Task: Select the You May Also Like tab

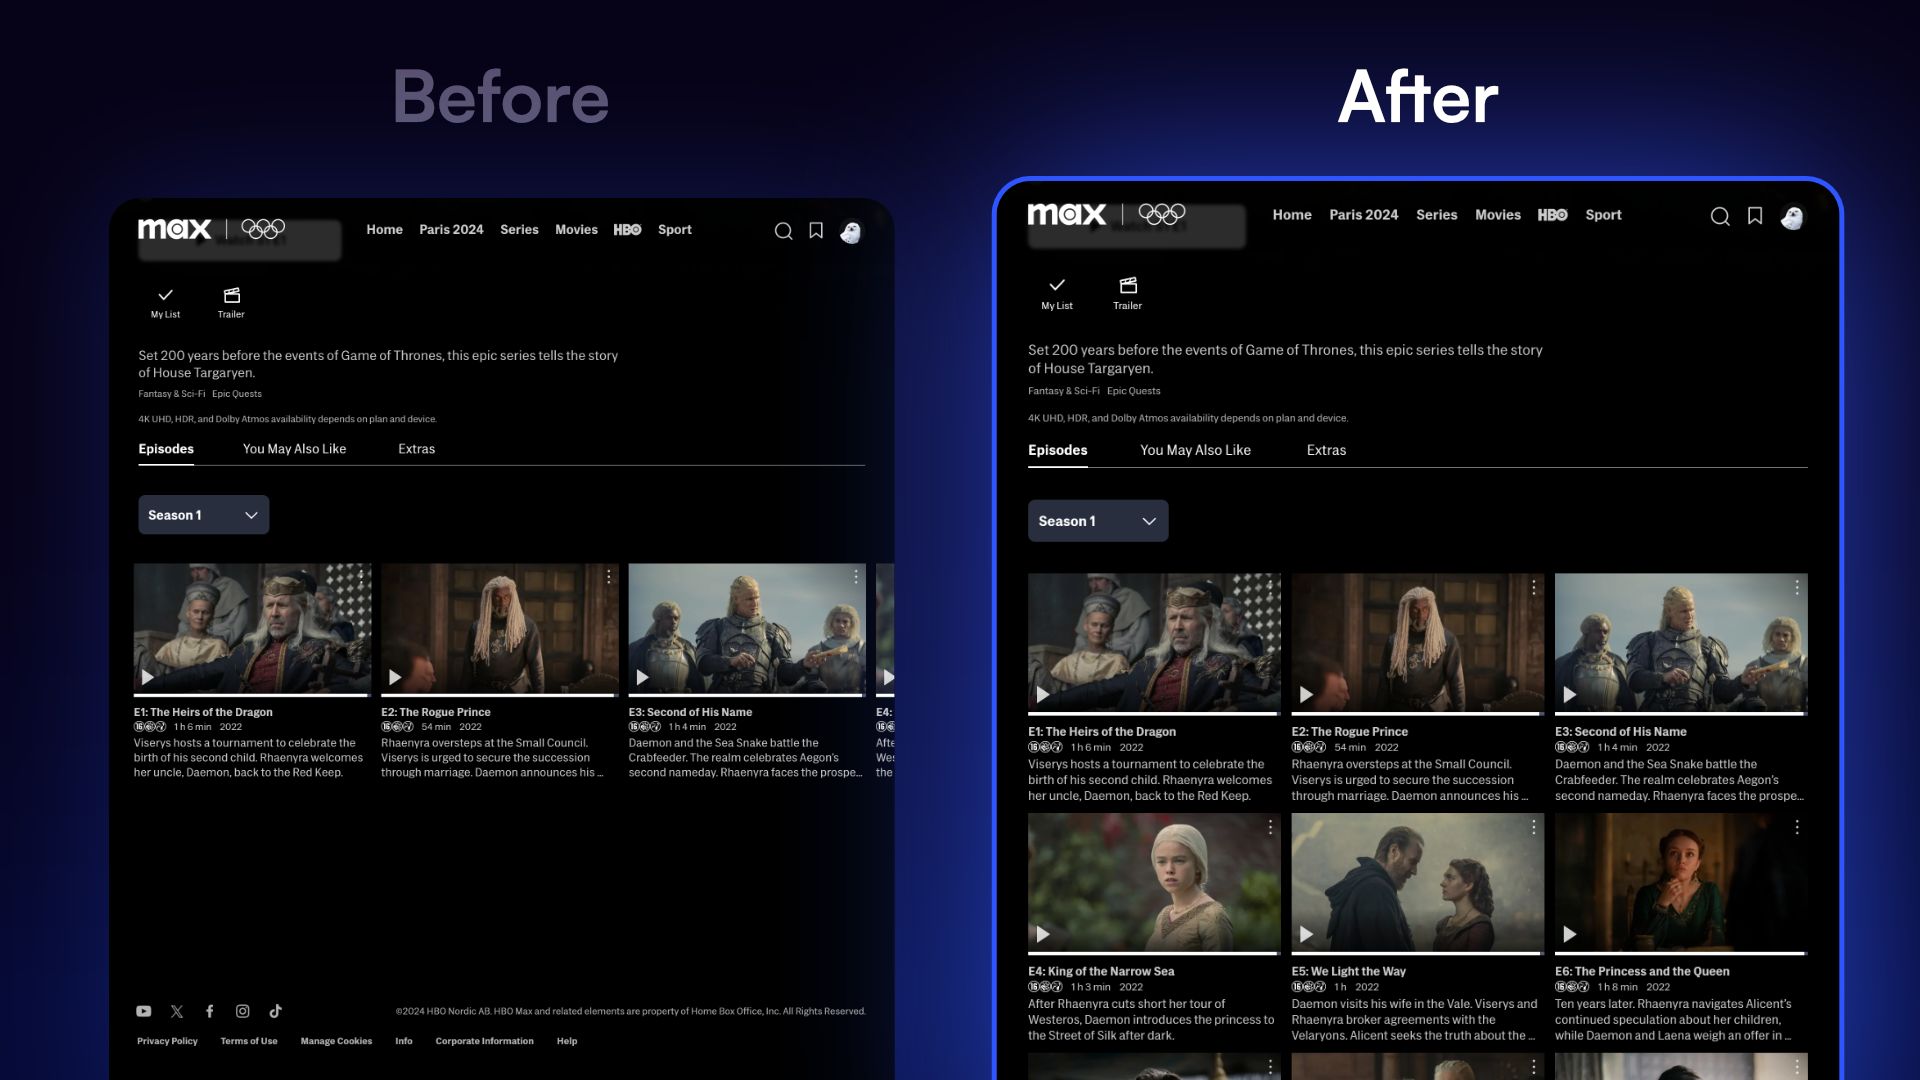Action: [1195, 451]
